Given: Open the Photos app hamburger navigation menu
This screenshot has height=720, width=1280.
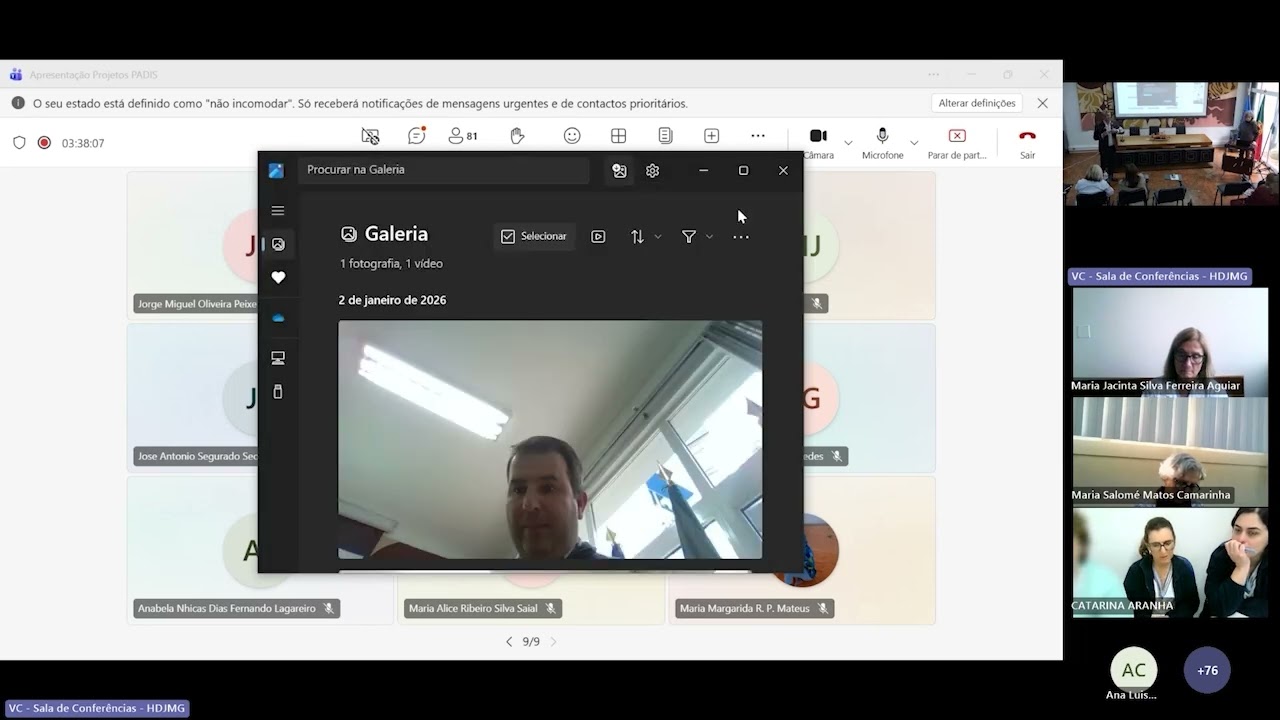Looking at the screenshot, I should pos(278,211).
